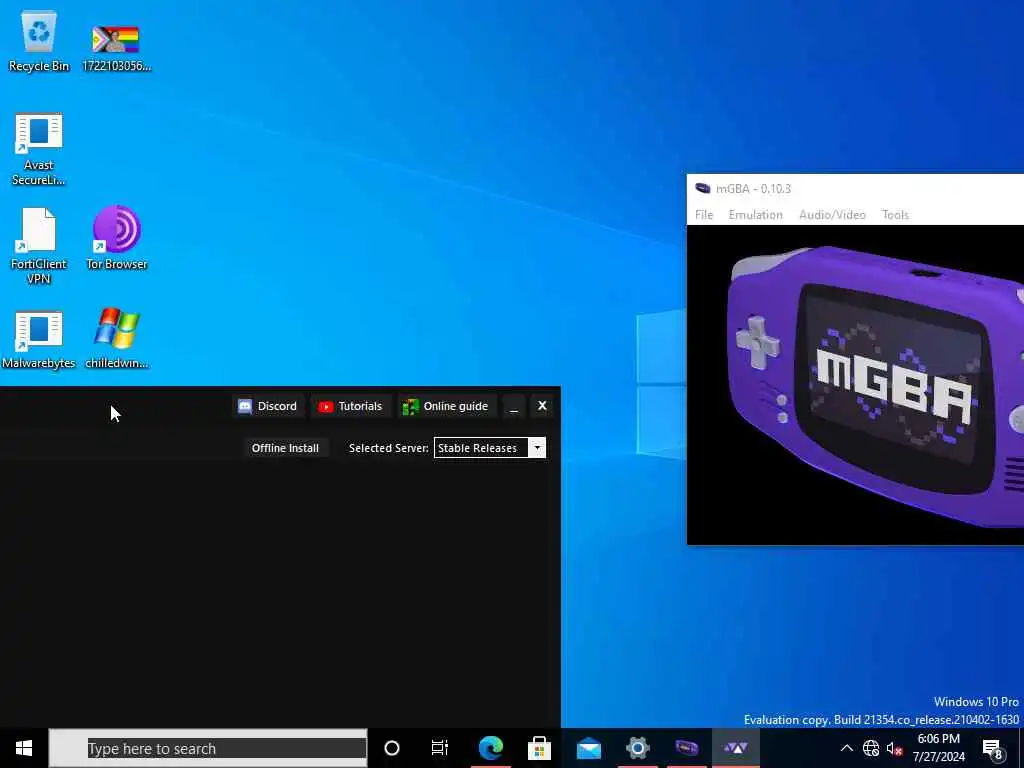Open the Windows Start menu
The image size is (1024, 768).
24,748
